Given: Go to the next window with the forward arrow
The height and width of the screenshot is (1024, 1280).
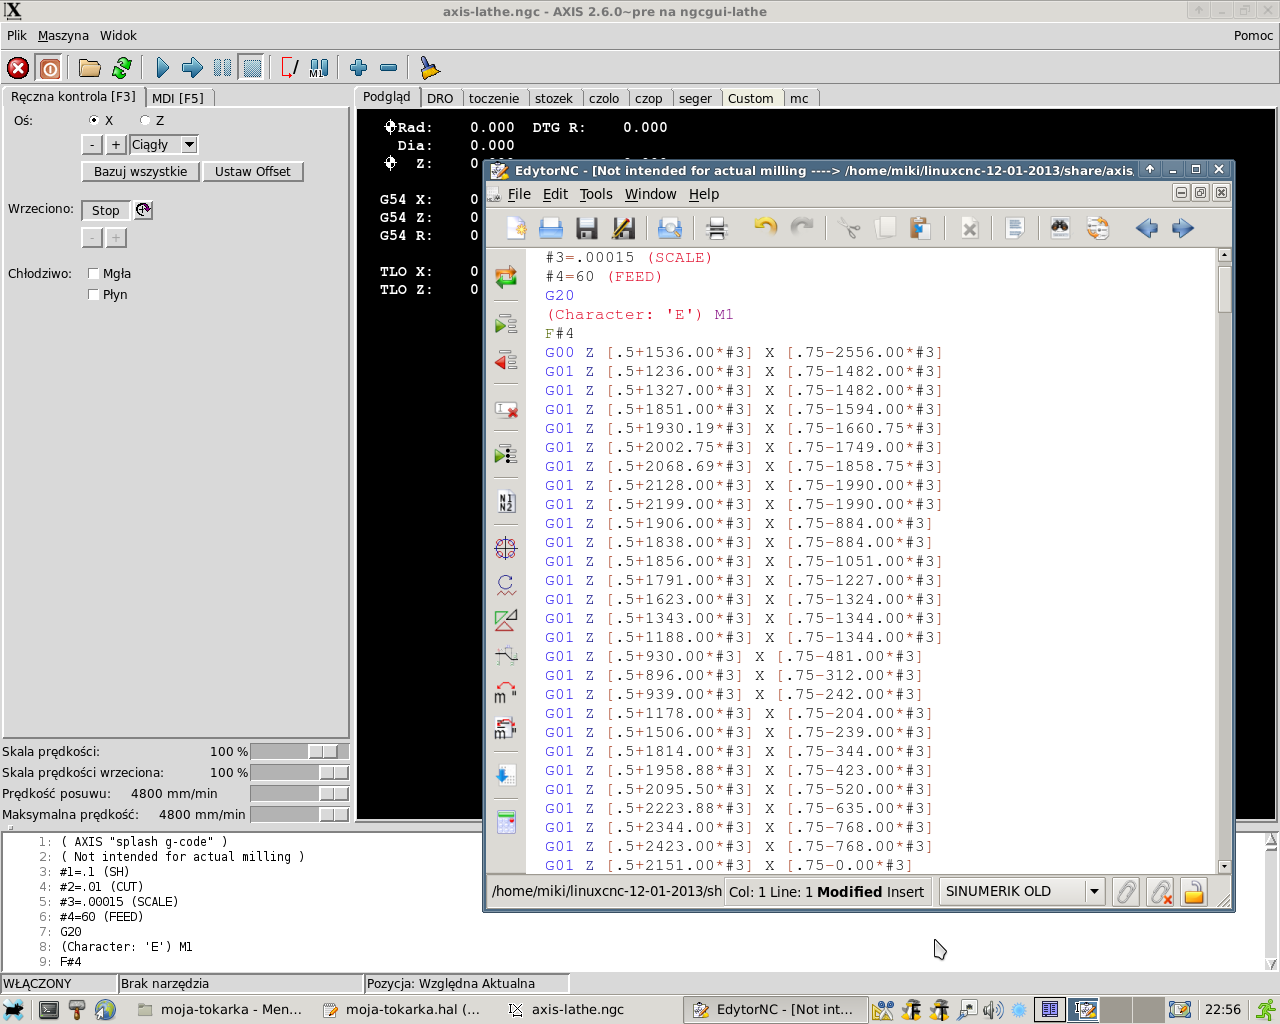Looking at the screenshot, I should [1183, 228].
